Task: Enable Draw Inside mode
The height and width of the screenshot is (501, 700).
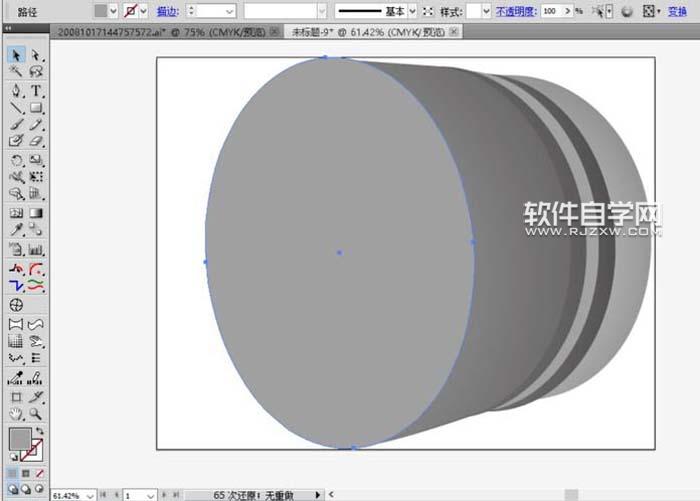Action: click(x=39, y=489)
